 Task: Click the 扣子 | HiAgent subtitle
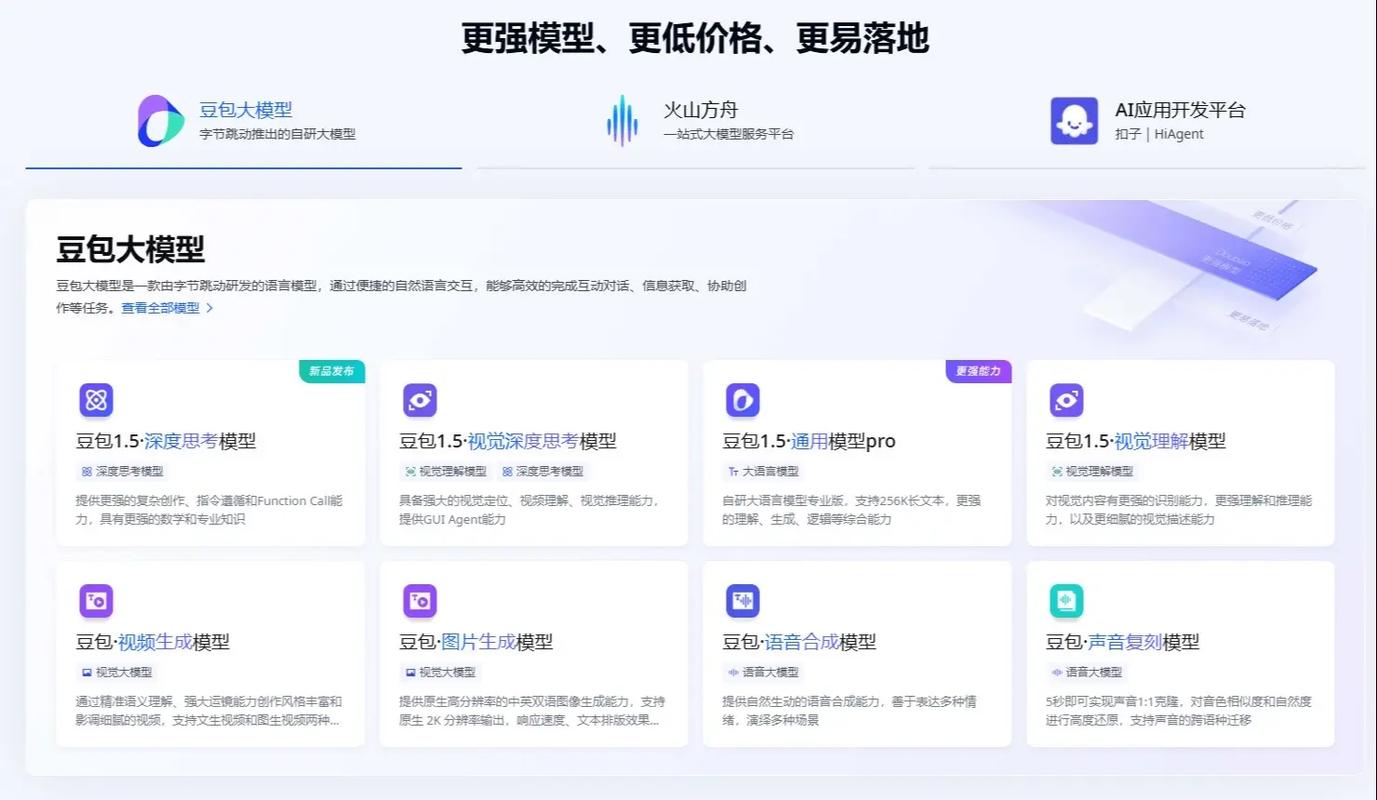click(1159, 134)
